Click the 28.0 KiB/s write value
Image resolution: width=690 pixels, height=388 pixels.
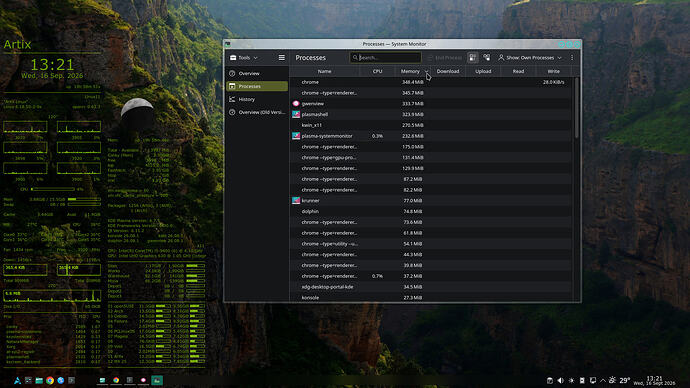554,82
